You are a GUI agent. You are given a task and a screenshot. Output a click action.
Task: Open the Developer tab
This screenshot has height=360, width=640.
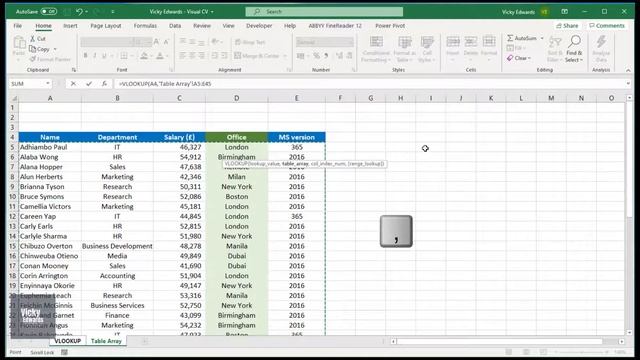(259, 26)
